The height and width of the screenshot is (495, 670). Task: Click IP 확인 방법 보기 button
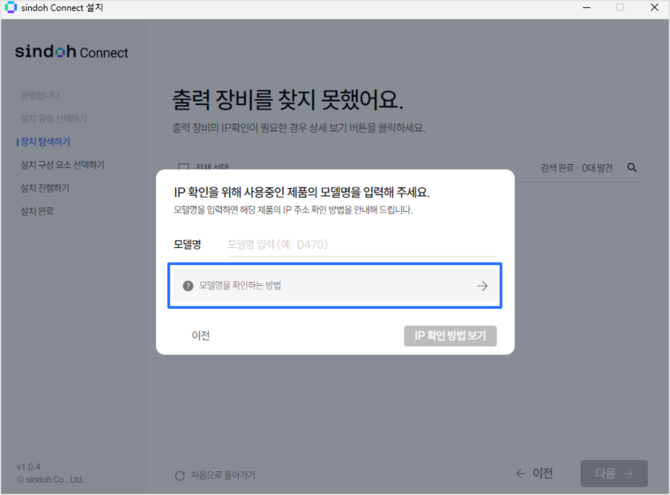(450, 336)
